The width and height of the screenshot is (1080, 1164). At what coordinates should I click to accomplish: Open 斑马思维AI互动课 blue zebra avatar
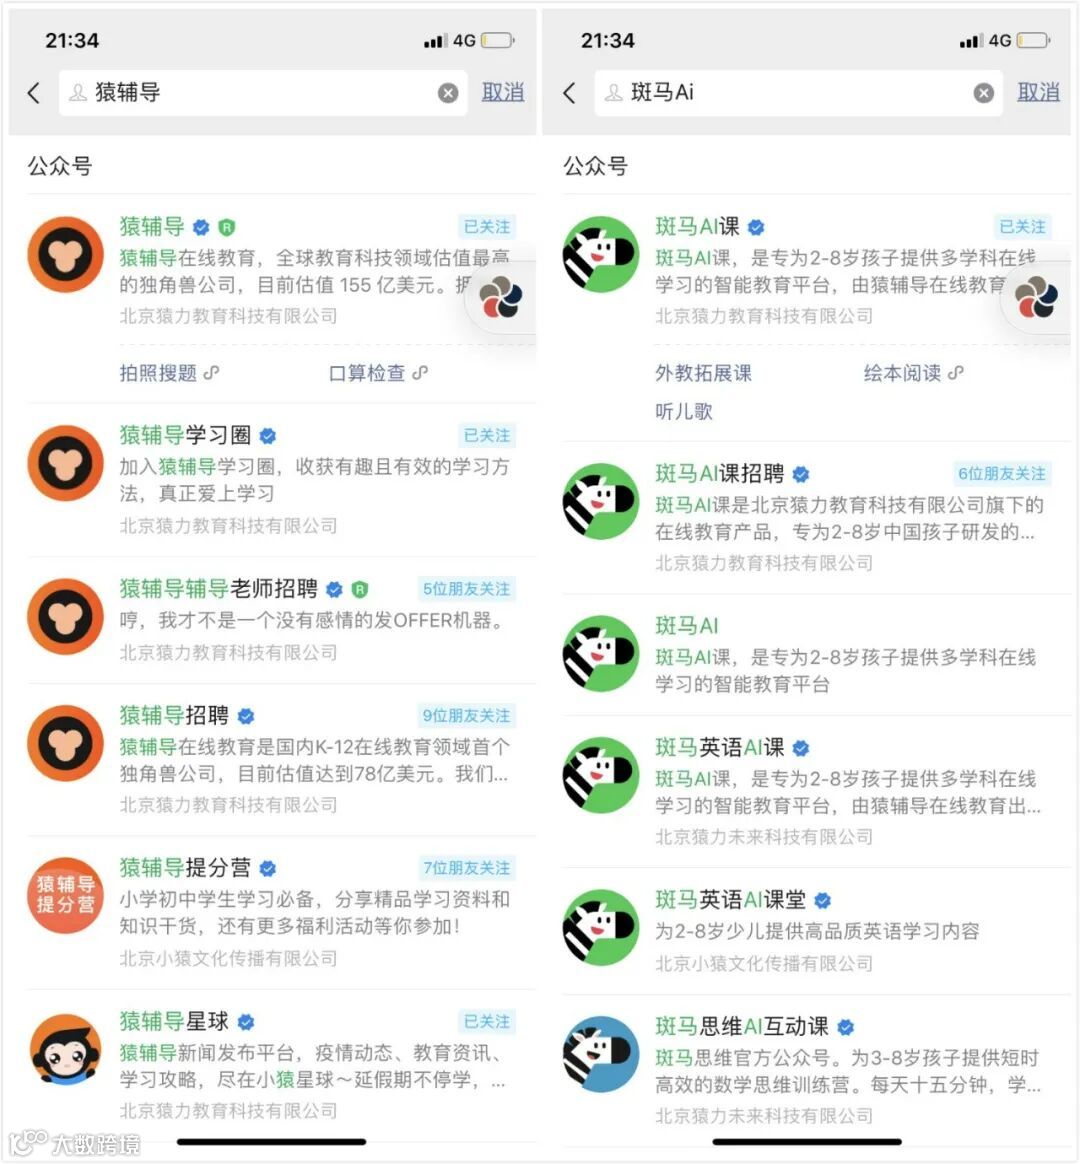pos(600,1054)
